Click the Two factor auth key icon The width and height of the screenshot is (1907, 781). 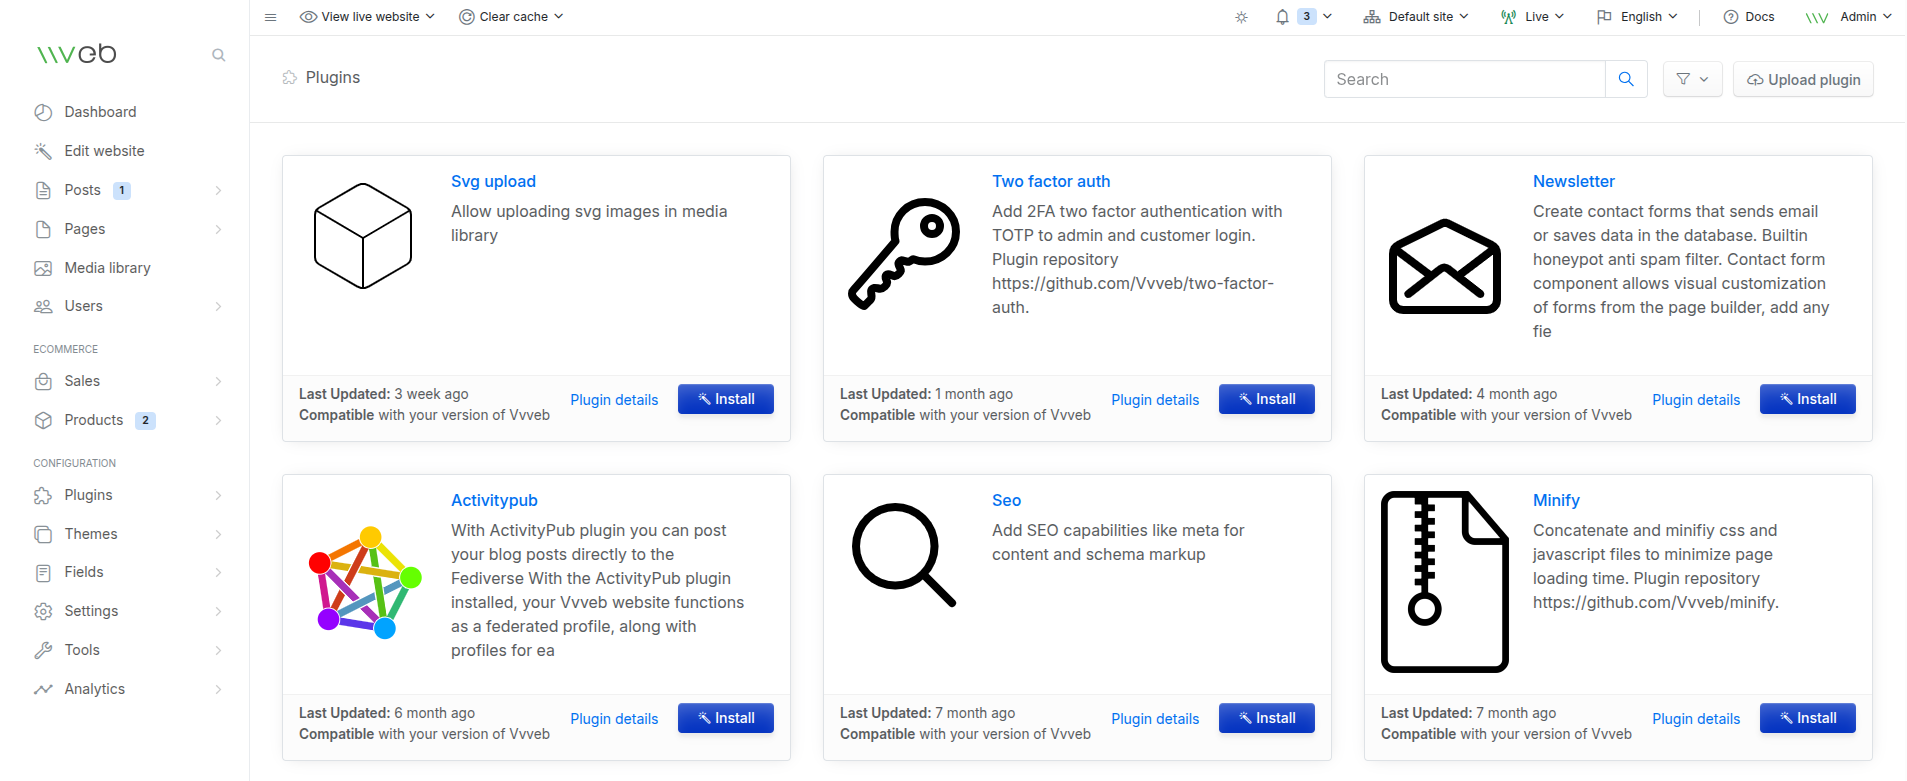coord(904,253)
